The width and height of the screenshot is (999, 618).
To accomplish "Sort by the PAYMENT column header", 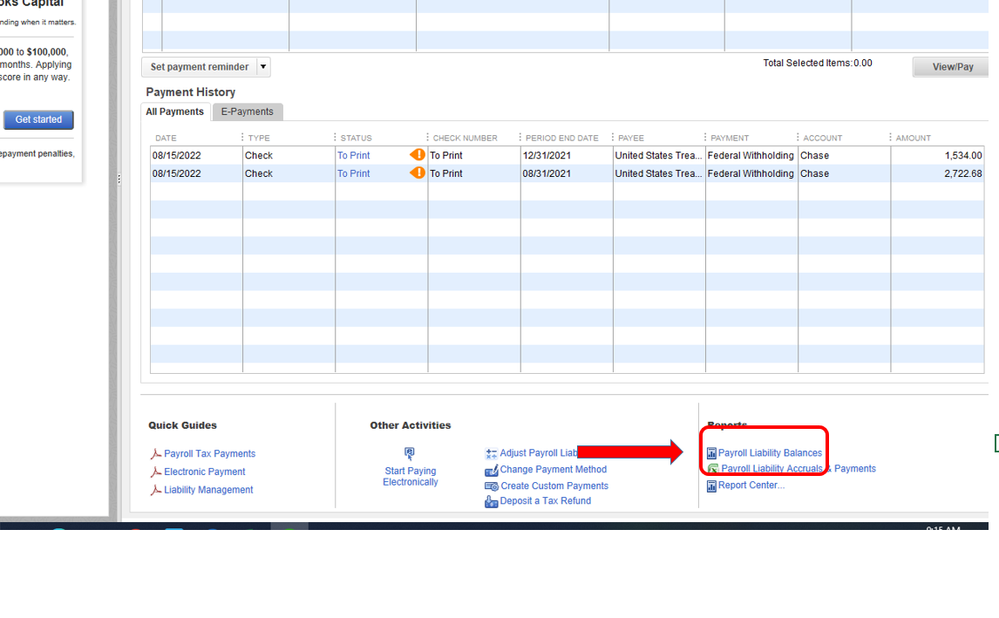I will (x=729, y=138).
